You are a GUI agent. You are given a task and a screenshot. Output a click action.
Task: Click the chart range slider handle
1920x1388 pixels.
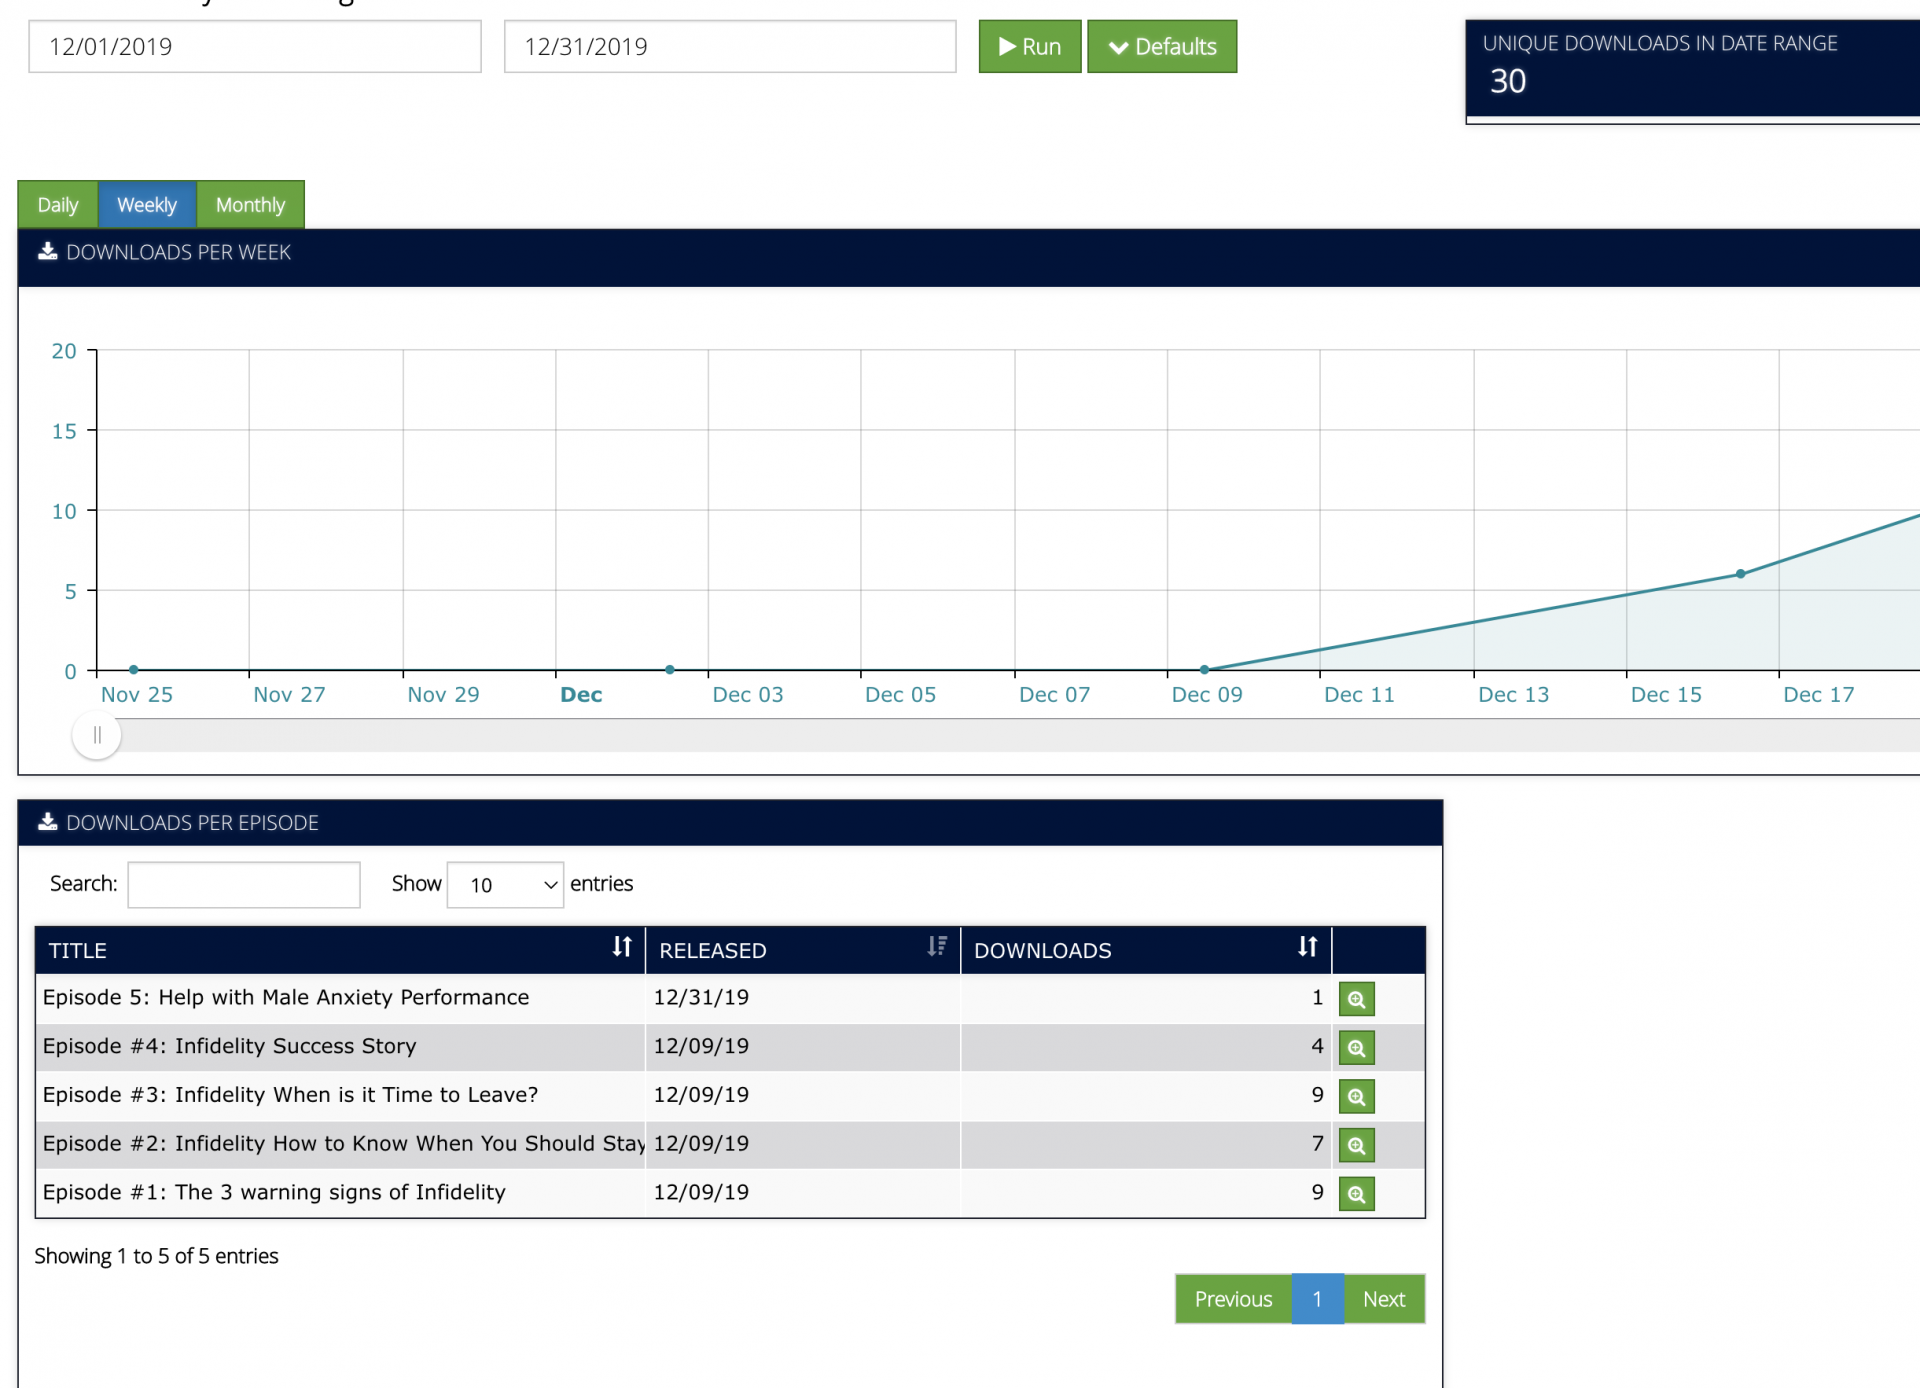[97, 736]
